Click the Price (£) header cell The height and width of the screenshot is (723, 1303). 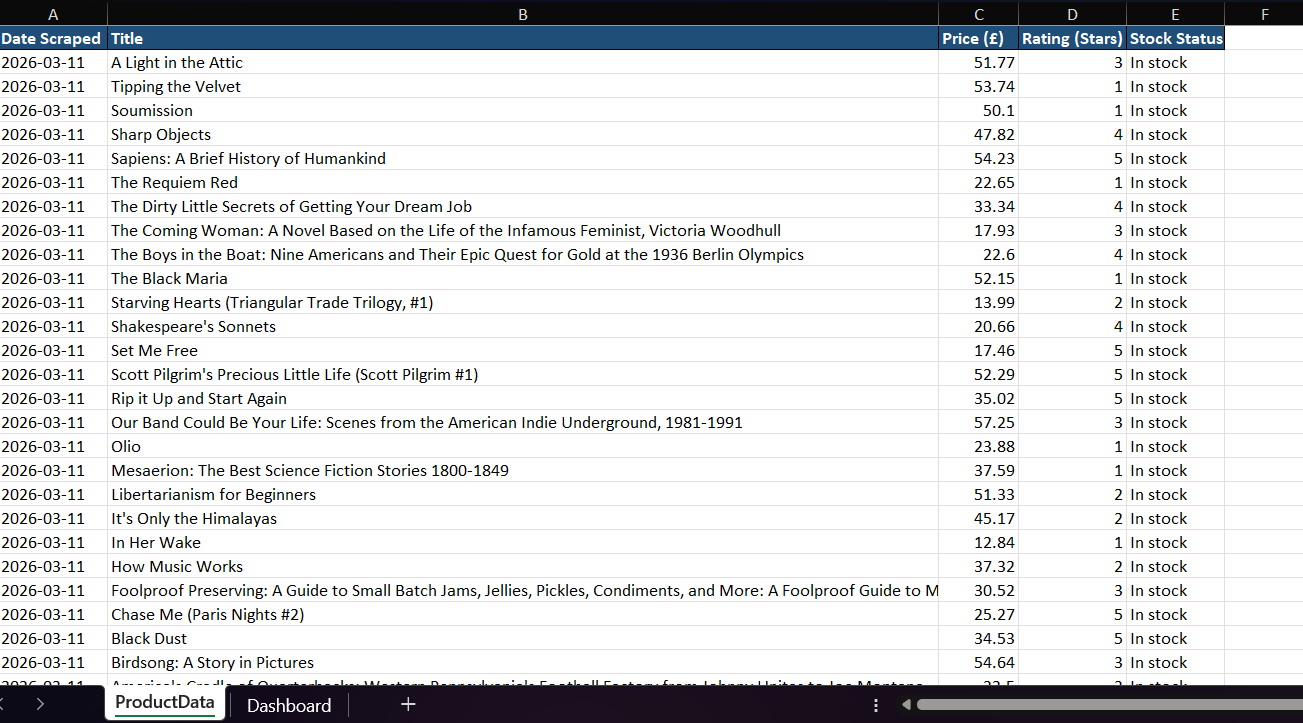point(979,38)
